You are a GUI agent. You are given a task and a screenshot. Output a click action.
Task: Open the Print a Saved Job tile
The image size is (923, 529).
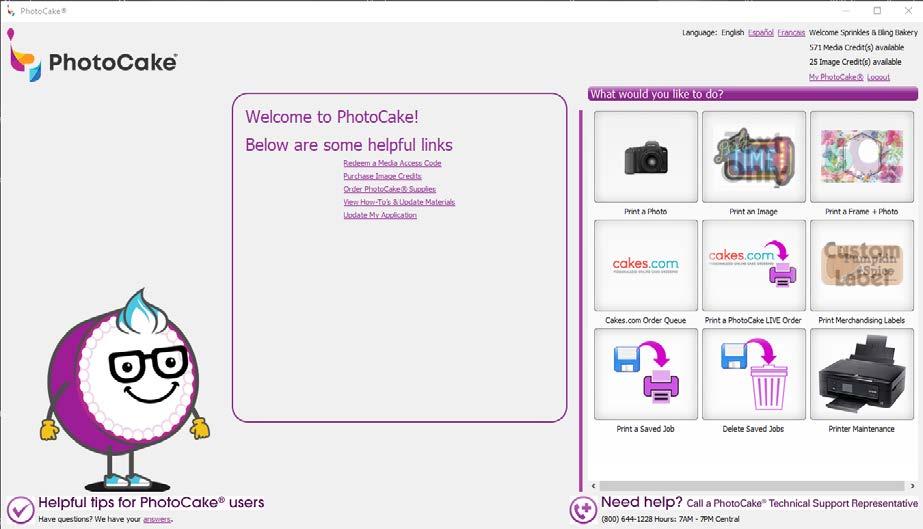coord(646,374)
